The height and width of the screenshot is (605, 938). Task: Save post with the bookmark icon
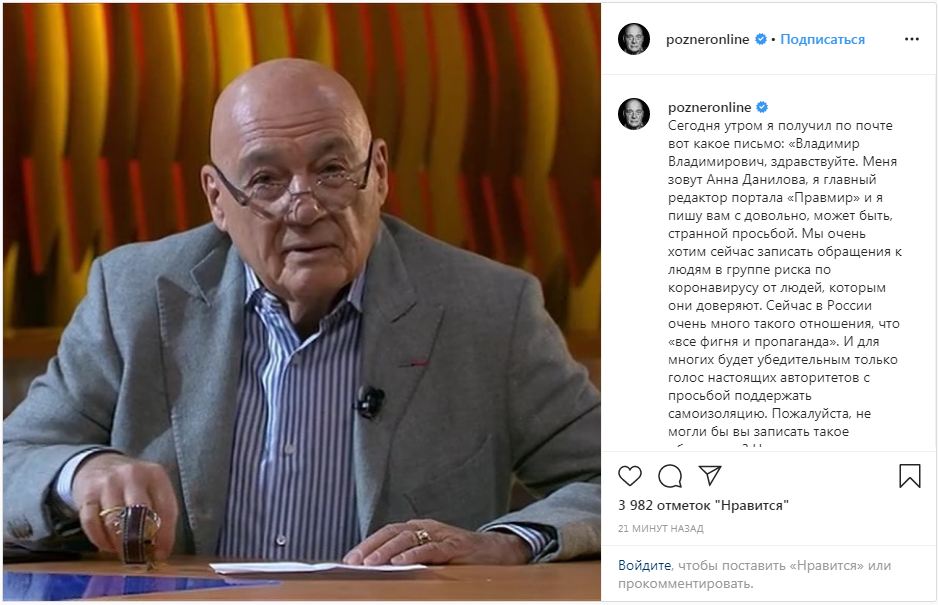[x=909, y=476]
